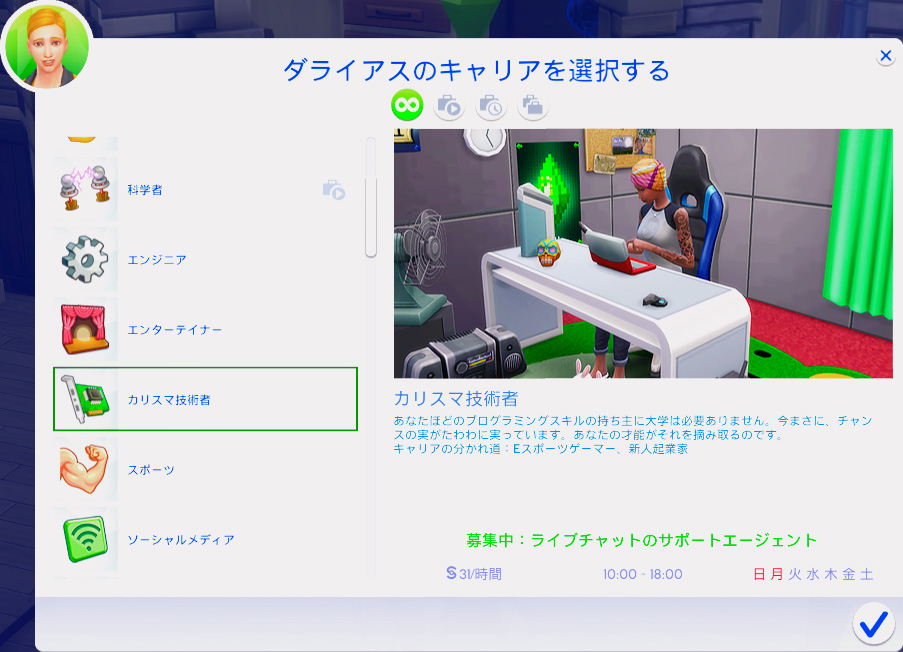Choose the エンターテイナー career
Screen dimensions: 903x652
205,329
